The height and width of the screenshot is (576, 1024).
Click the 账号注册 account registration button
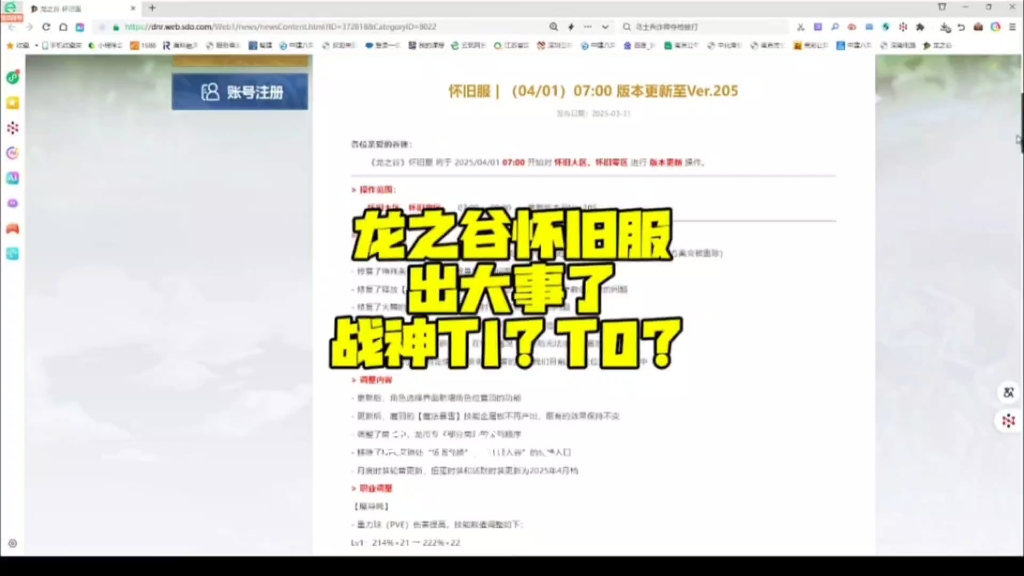coord(240,91)
